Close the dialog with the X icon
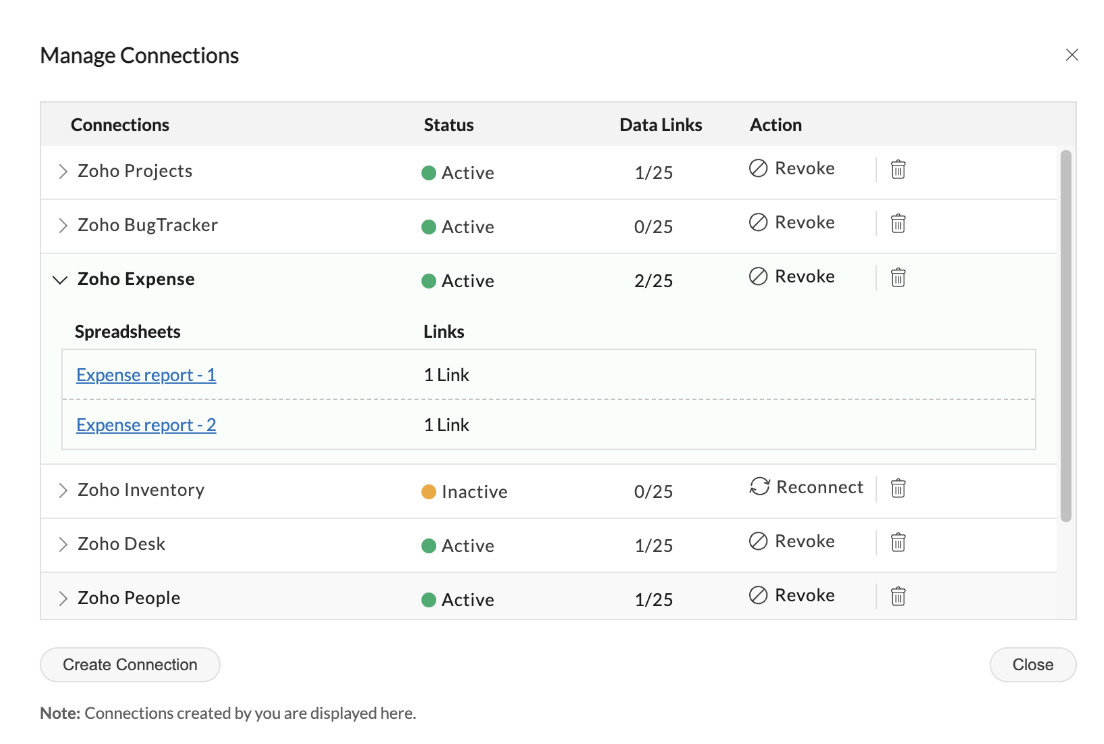This screenshot has width=1104, height=744. 1072,55
